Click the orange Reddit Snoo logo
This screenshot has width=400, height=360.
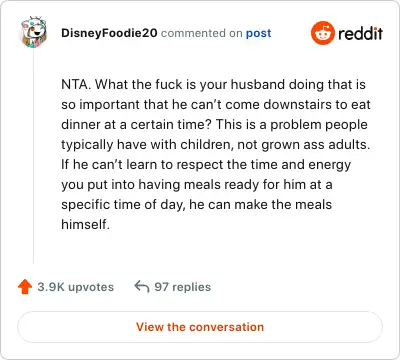[322, 33]
